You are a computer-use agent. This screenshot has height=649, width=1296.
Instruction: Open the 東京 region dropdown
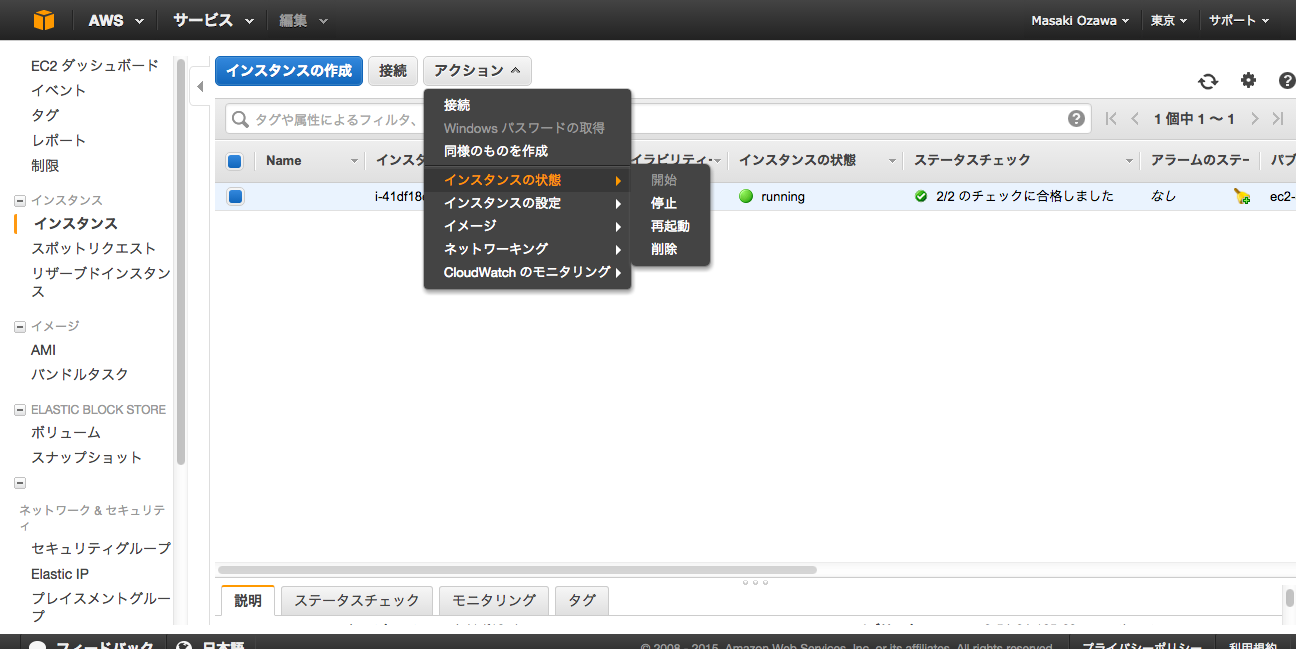coord(1168,20)
